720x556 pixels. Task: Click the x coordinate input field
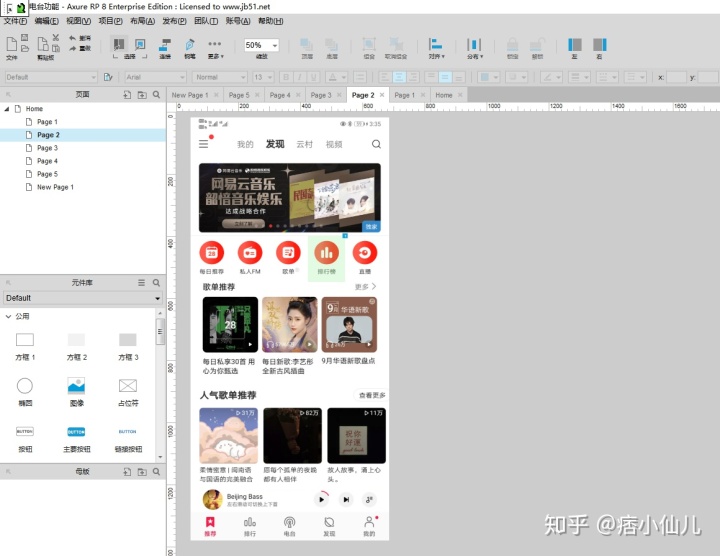coord(676,77)
